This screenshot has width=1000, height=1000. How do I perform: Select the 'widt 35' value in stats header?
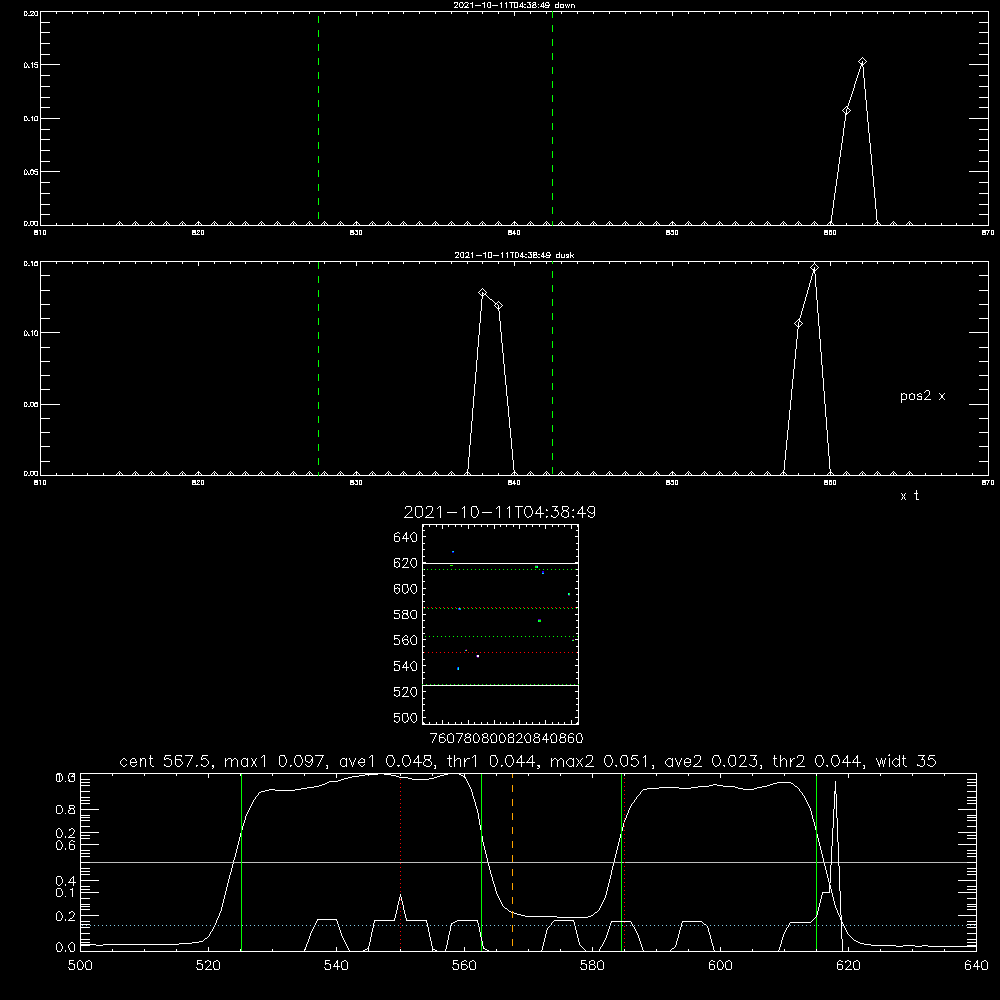(x=906, y=761)
